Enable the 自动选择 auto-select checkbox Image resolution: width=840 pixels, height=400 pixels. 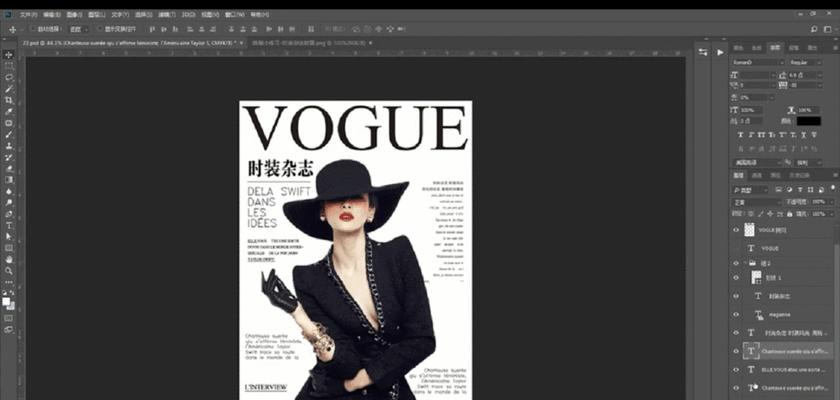pos(33,29)
